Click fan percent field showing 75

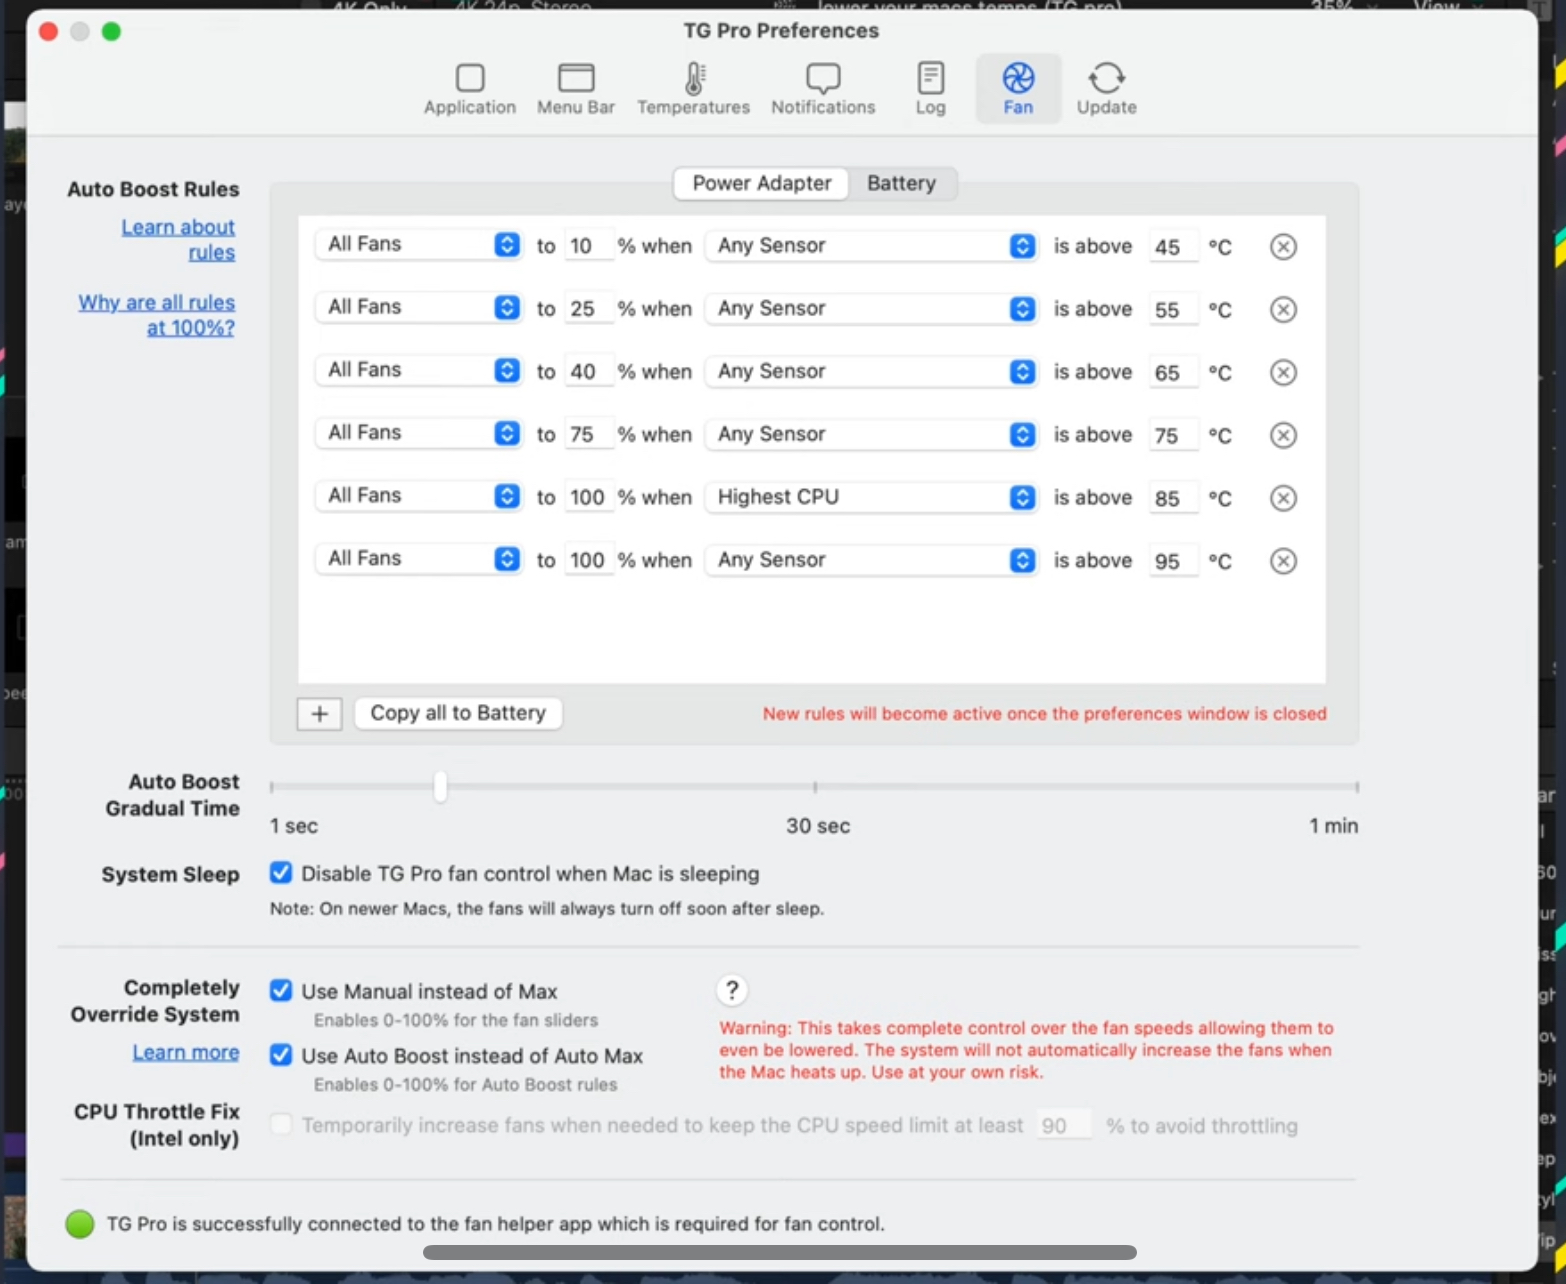tap(588, 435)
